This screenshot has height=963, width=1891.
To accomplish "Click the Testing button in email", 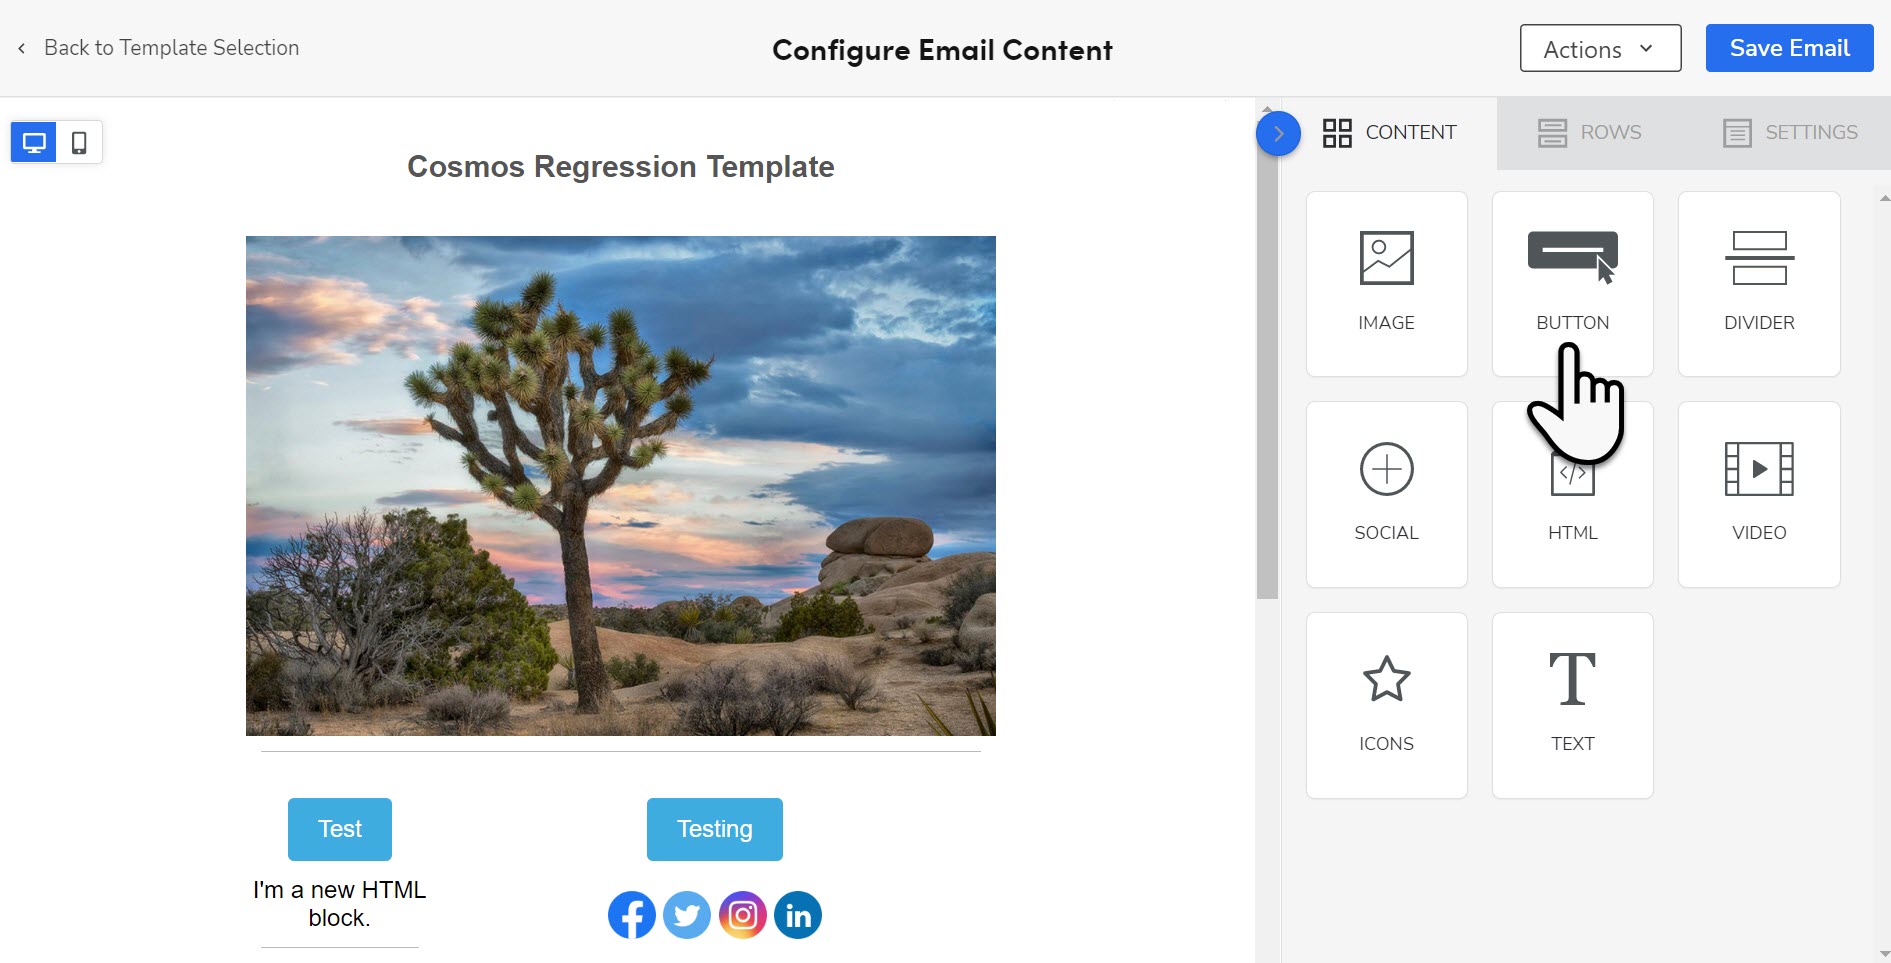I will click(714, 829).
